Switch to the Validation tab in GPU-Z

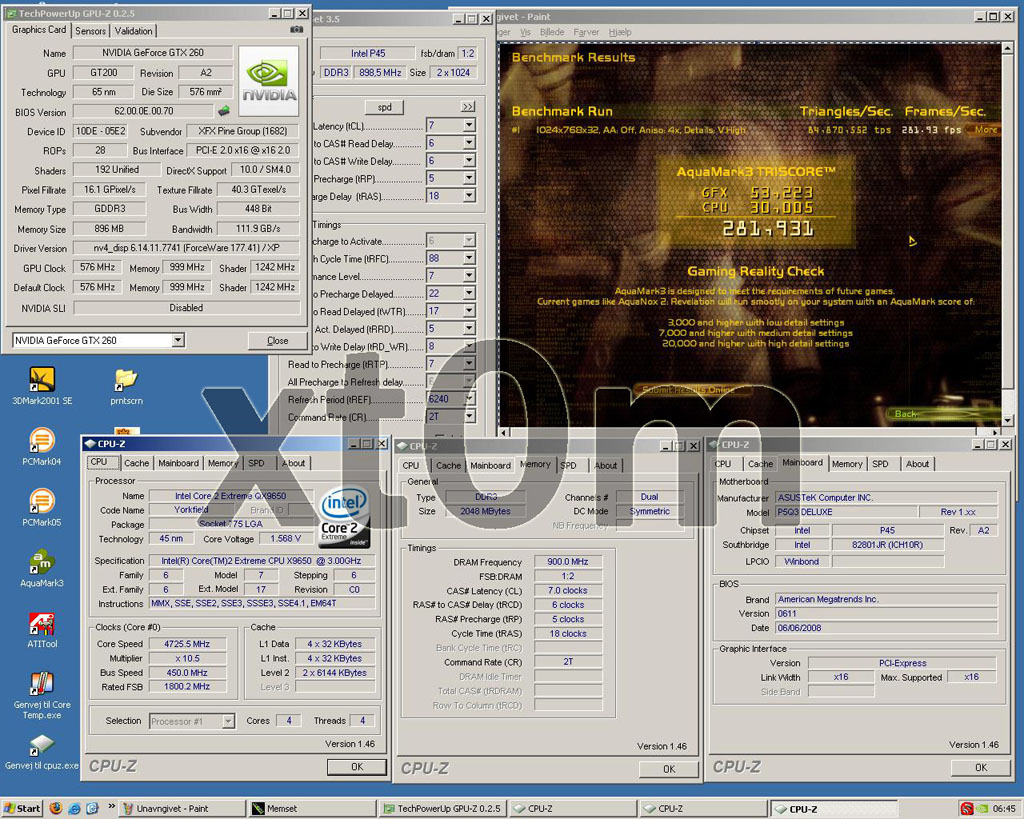pos(133,31)
